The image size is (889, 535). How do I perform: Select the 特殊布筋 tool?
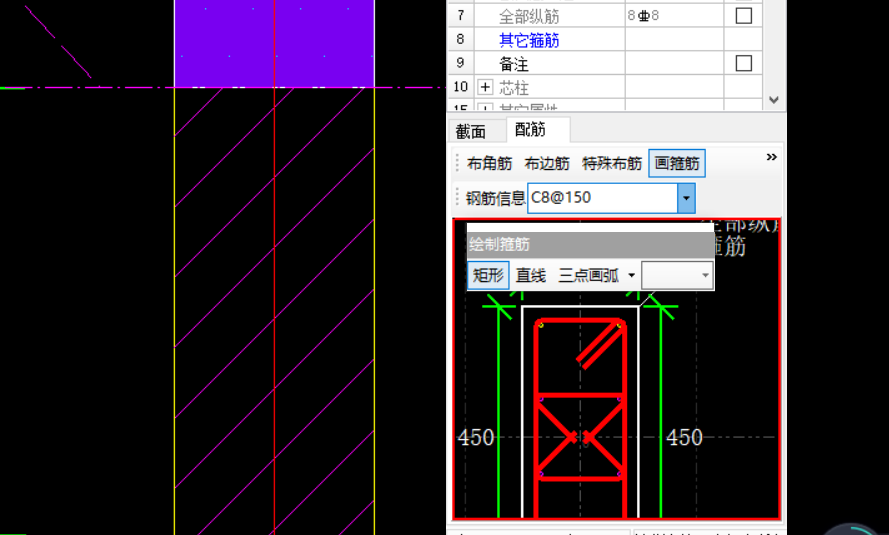point(611,164)
